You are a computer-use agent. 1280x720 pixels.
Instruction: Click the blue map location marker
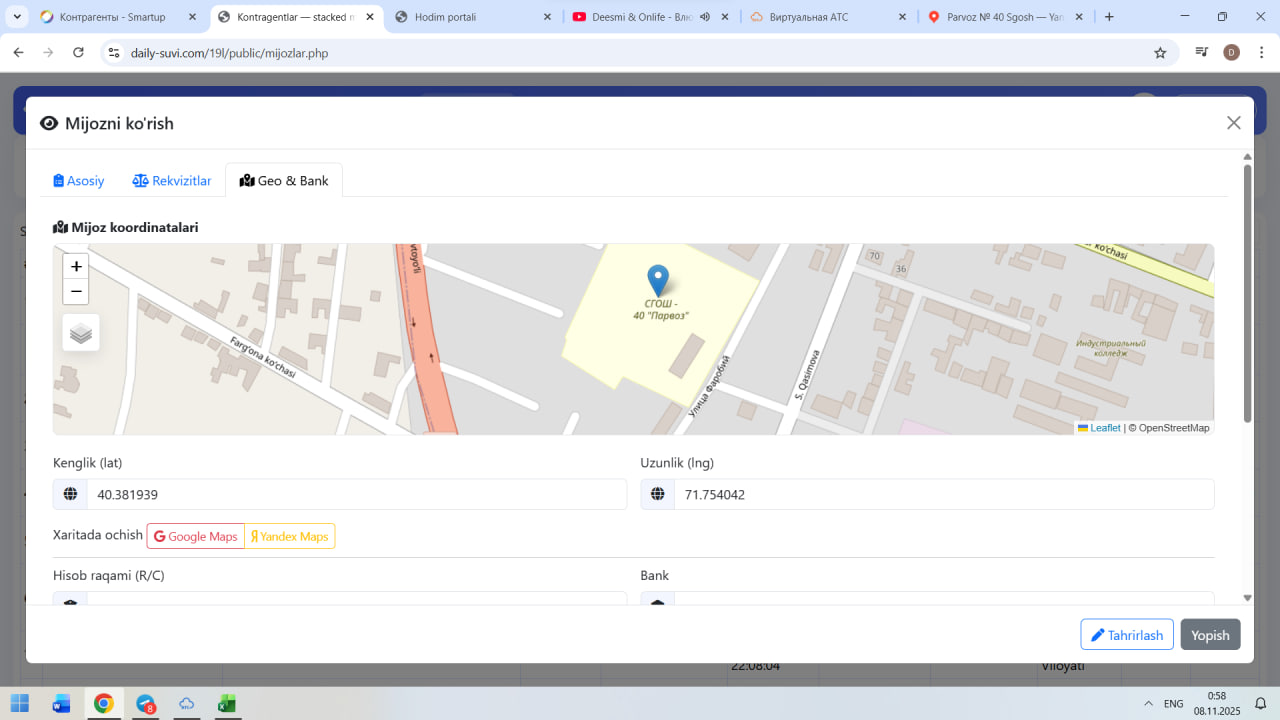pos(657,280)
